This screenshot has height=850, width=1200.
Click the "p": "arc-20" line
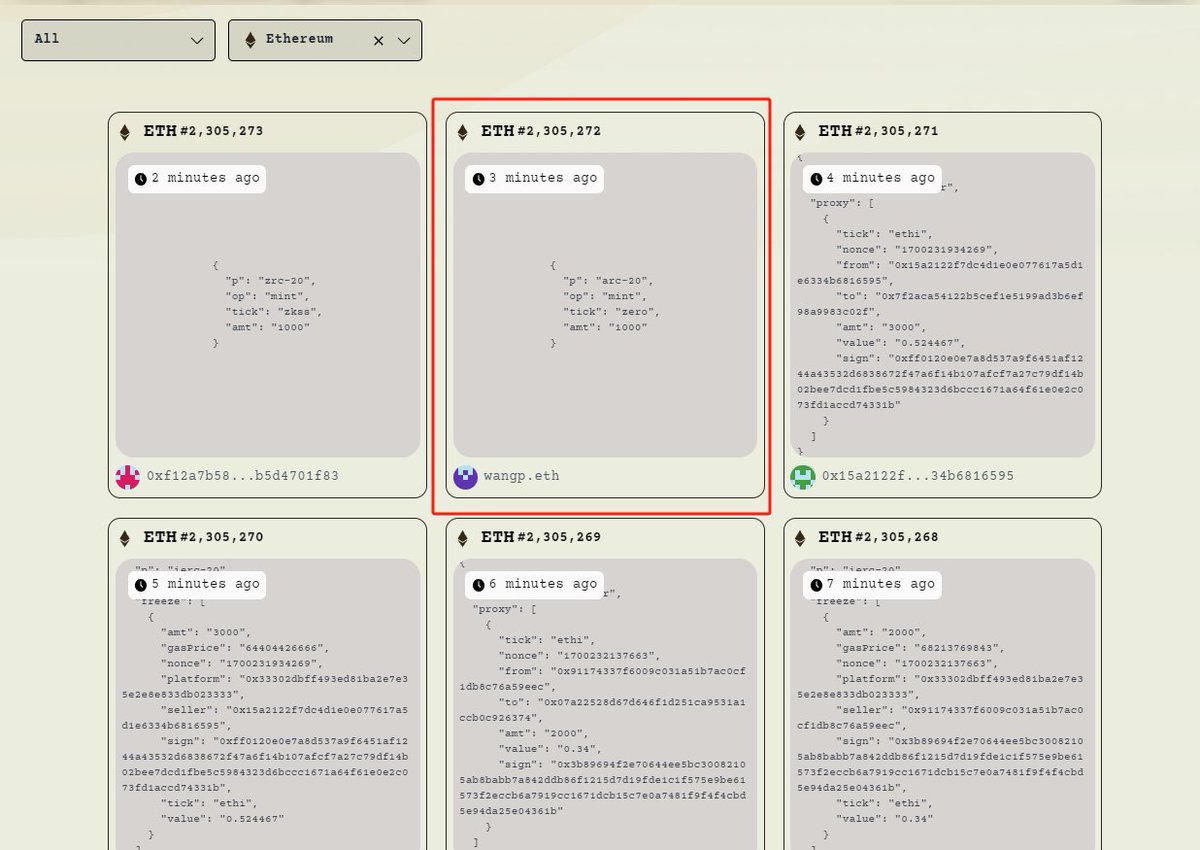[608, 281]
